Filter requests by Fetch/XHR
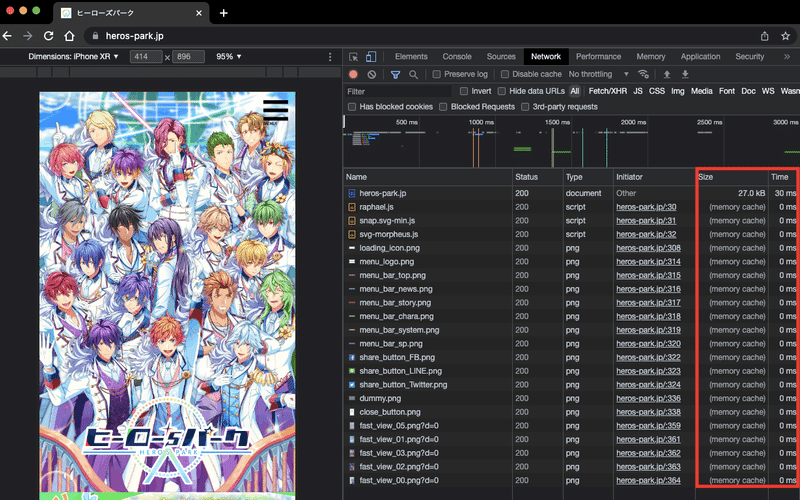This screenshot has height=500, width=800. 607,91
